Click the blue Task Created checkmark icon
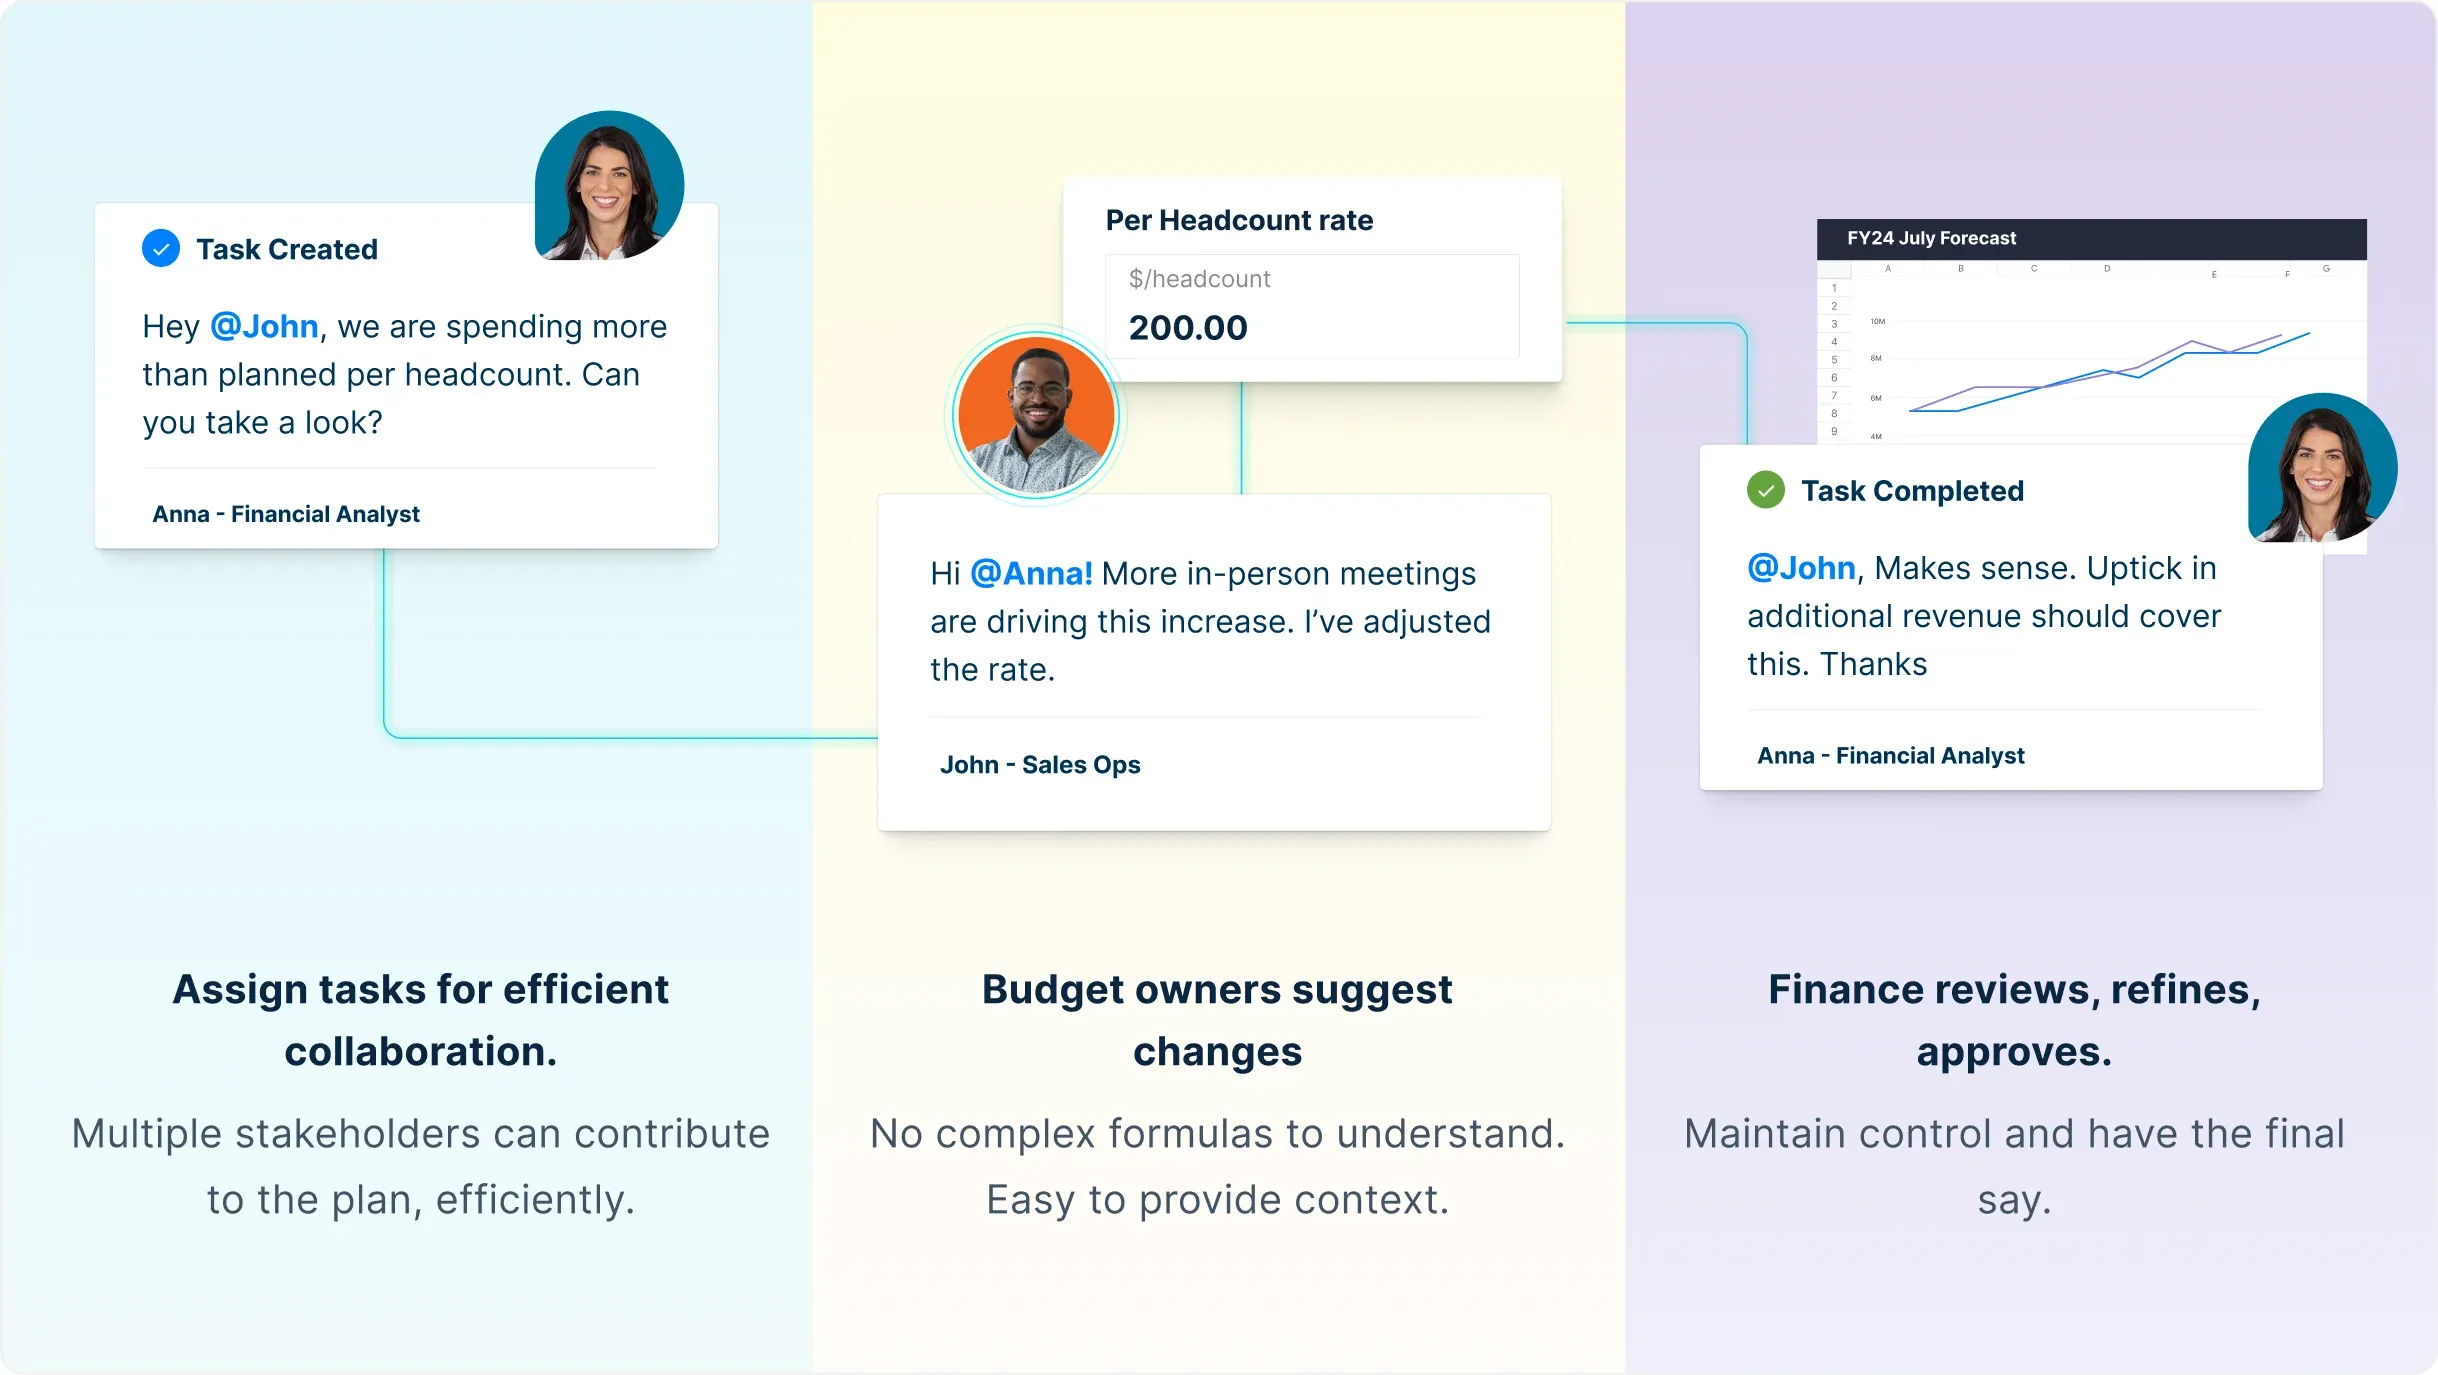This screenshot has height=1375, width=2438. click(161, 248)
